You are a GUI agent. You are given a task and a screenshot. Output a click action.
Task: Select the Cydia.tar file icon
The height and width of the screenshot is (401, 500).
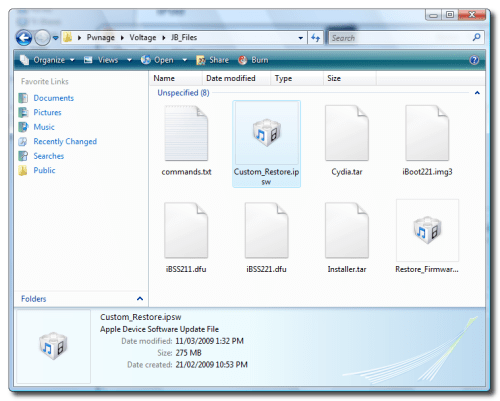click(347, 133)
